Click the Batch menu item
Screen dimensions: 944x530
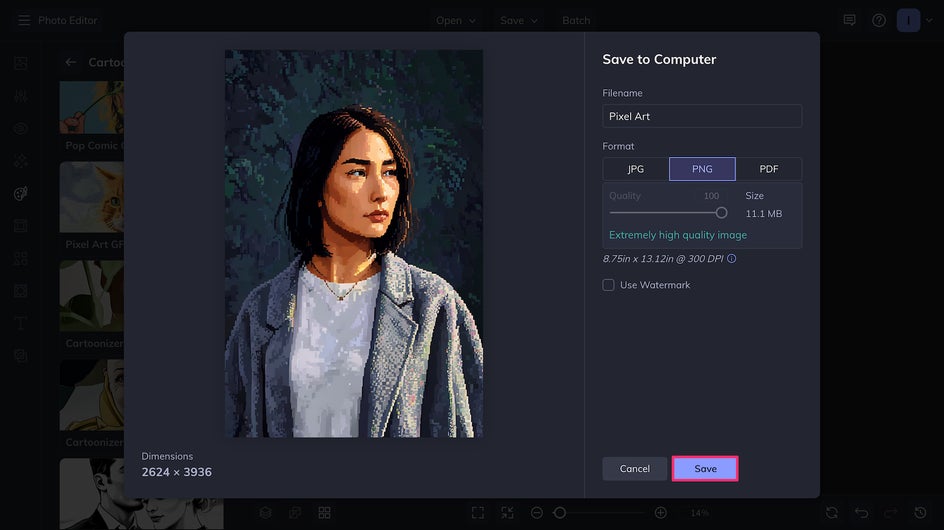point(576,20)
